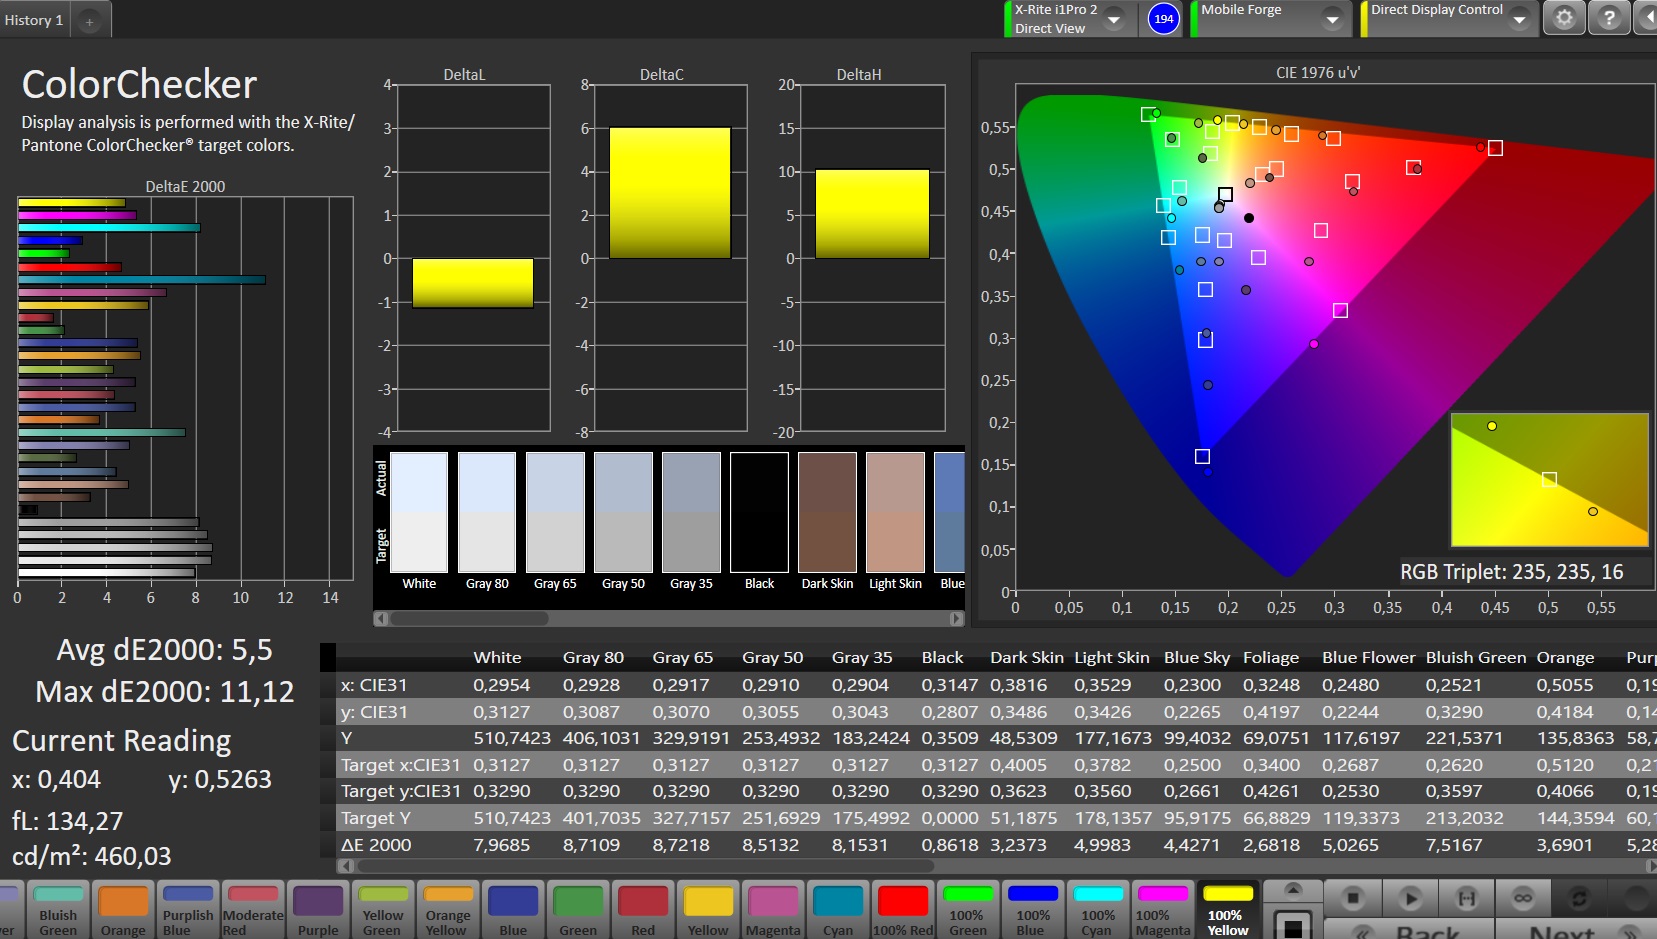The height and width of the screenshot is (939, 1657).
Task: Click the continuous read infinity icon
Action: click(1523, 898)
